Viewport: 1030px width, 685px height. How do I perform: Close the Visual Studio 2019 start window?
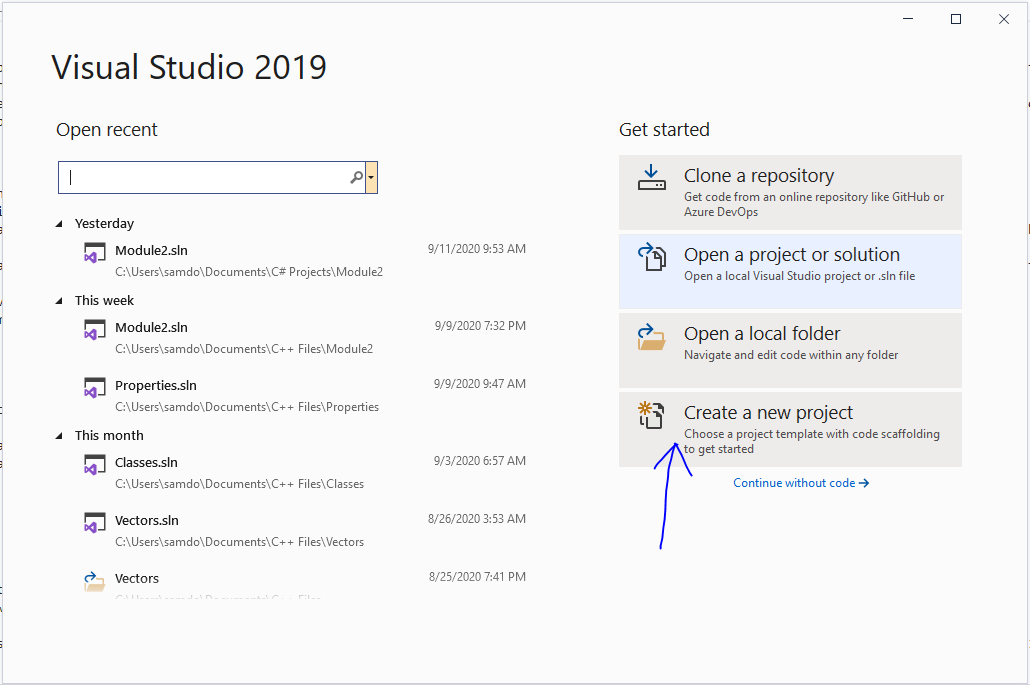tap(1004, 19)
